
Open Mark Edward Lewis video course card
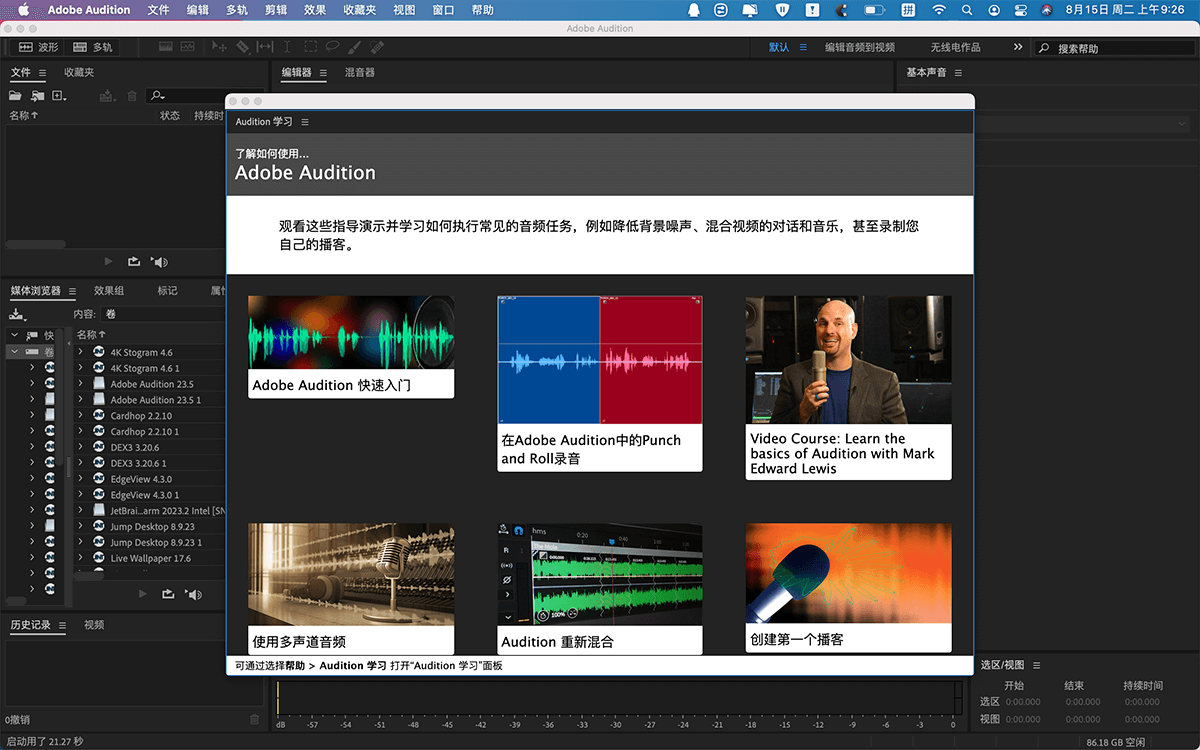click(x=848, y=388)
